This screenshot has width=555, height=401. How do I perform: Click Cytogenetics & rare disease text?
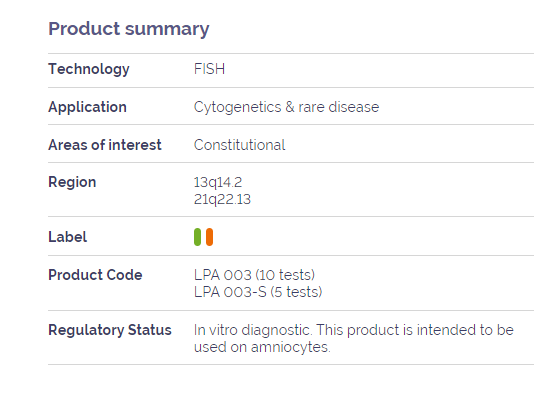[286, 107]
